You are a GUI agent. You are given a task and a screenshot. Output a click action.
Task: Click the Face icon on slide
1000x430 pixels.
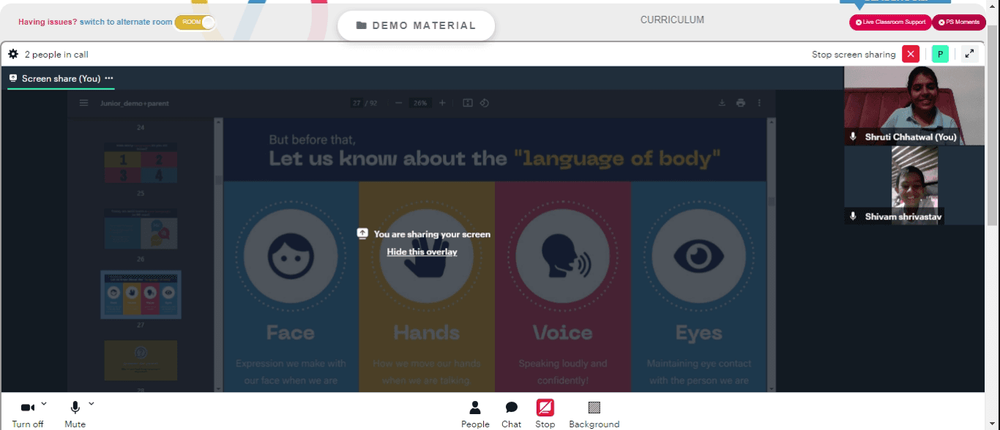click(290, 256)
